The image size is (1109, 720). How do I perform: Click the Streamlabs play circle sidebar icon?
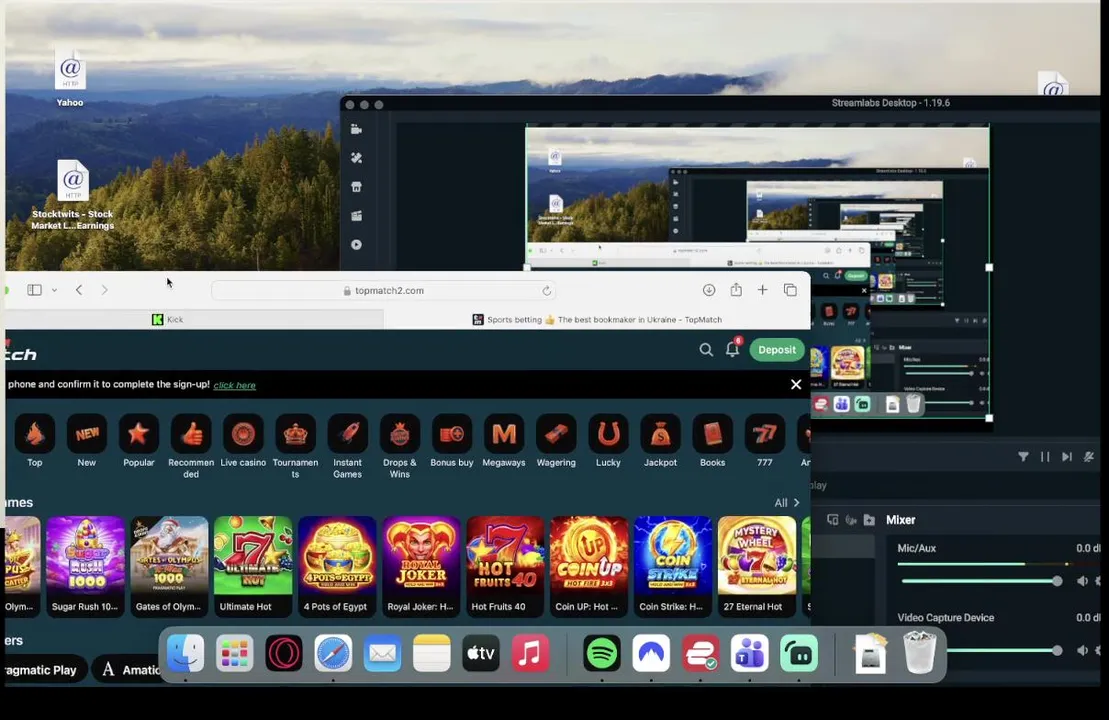click(356, 245)
